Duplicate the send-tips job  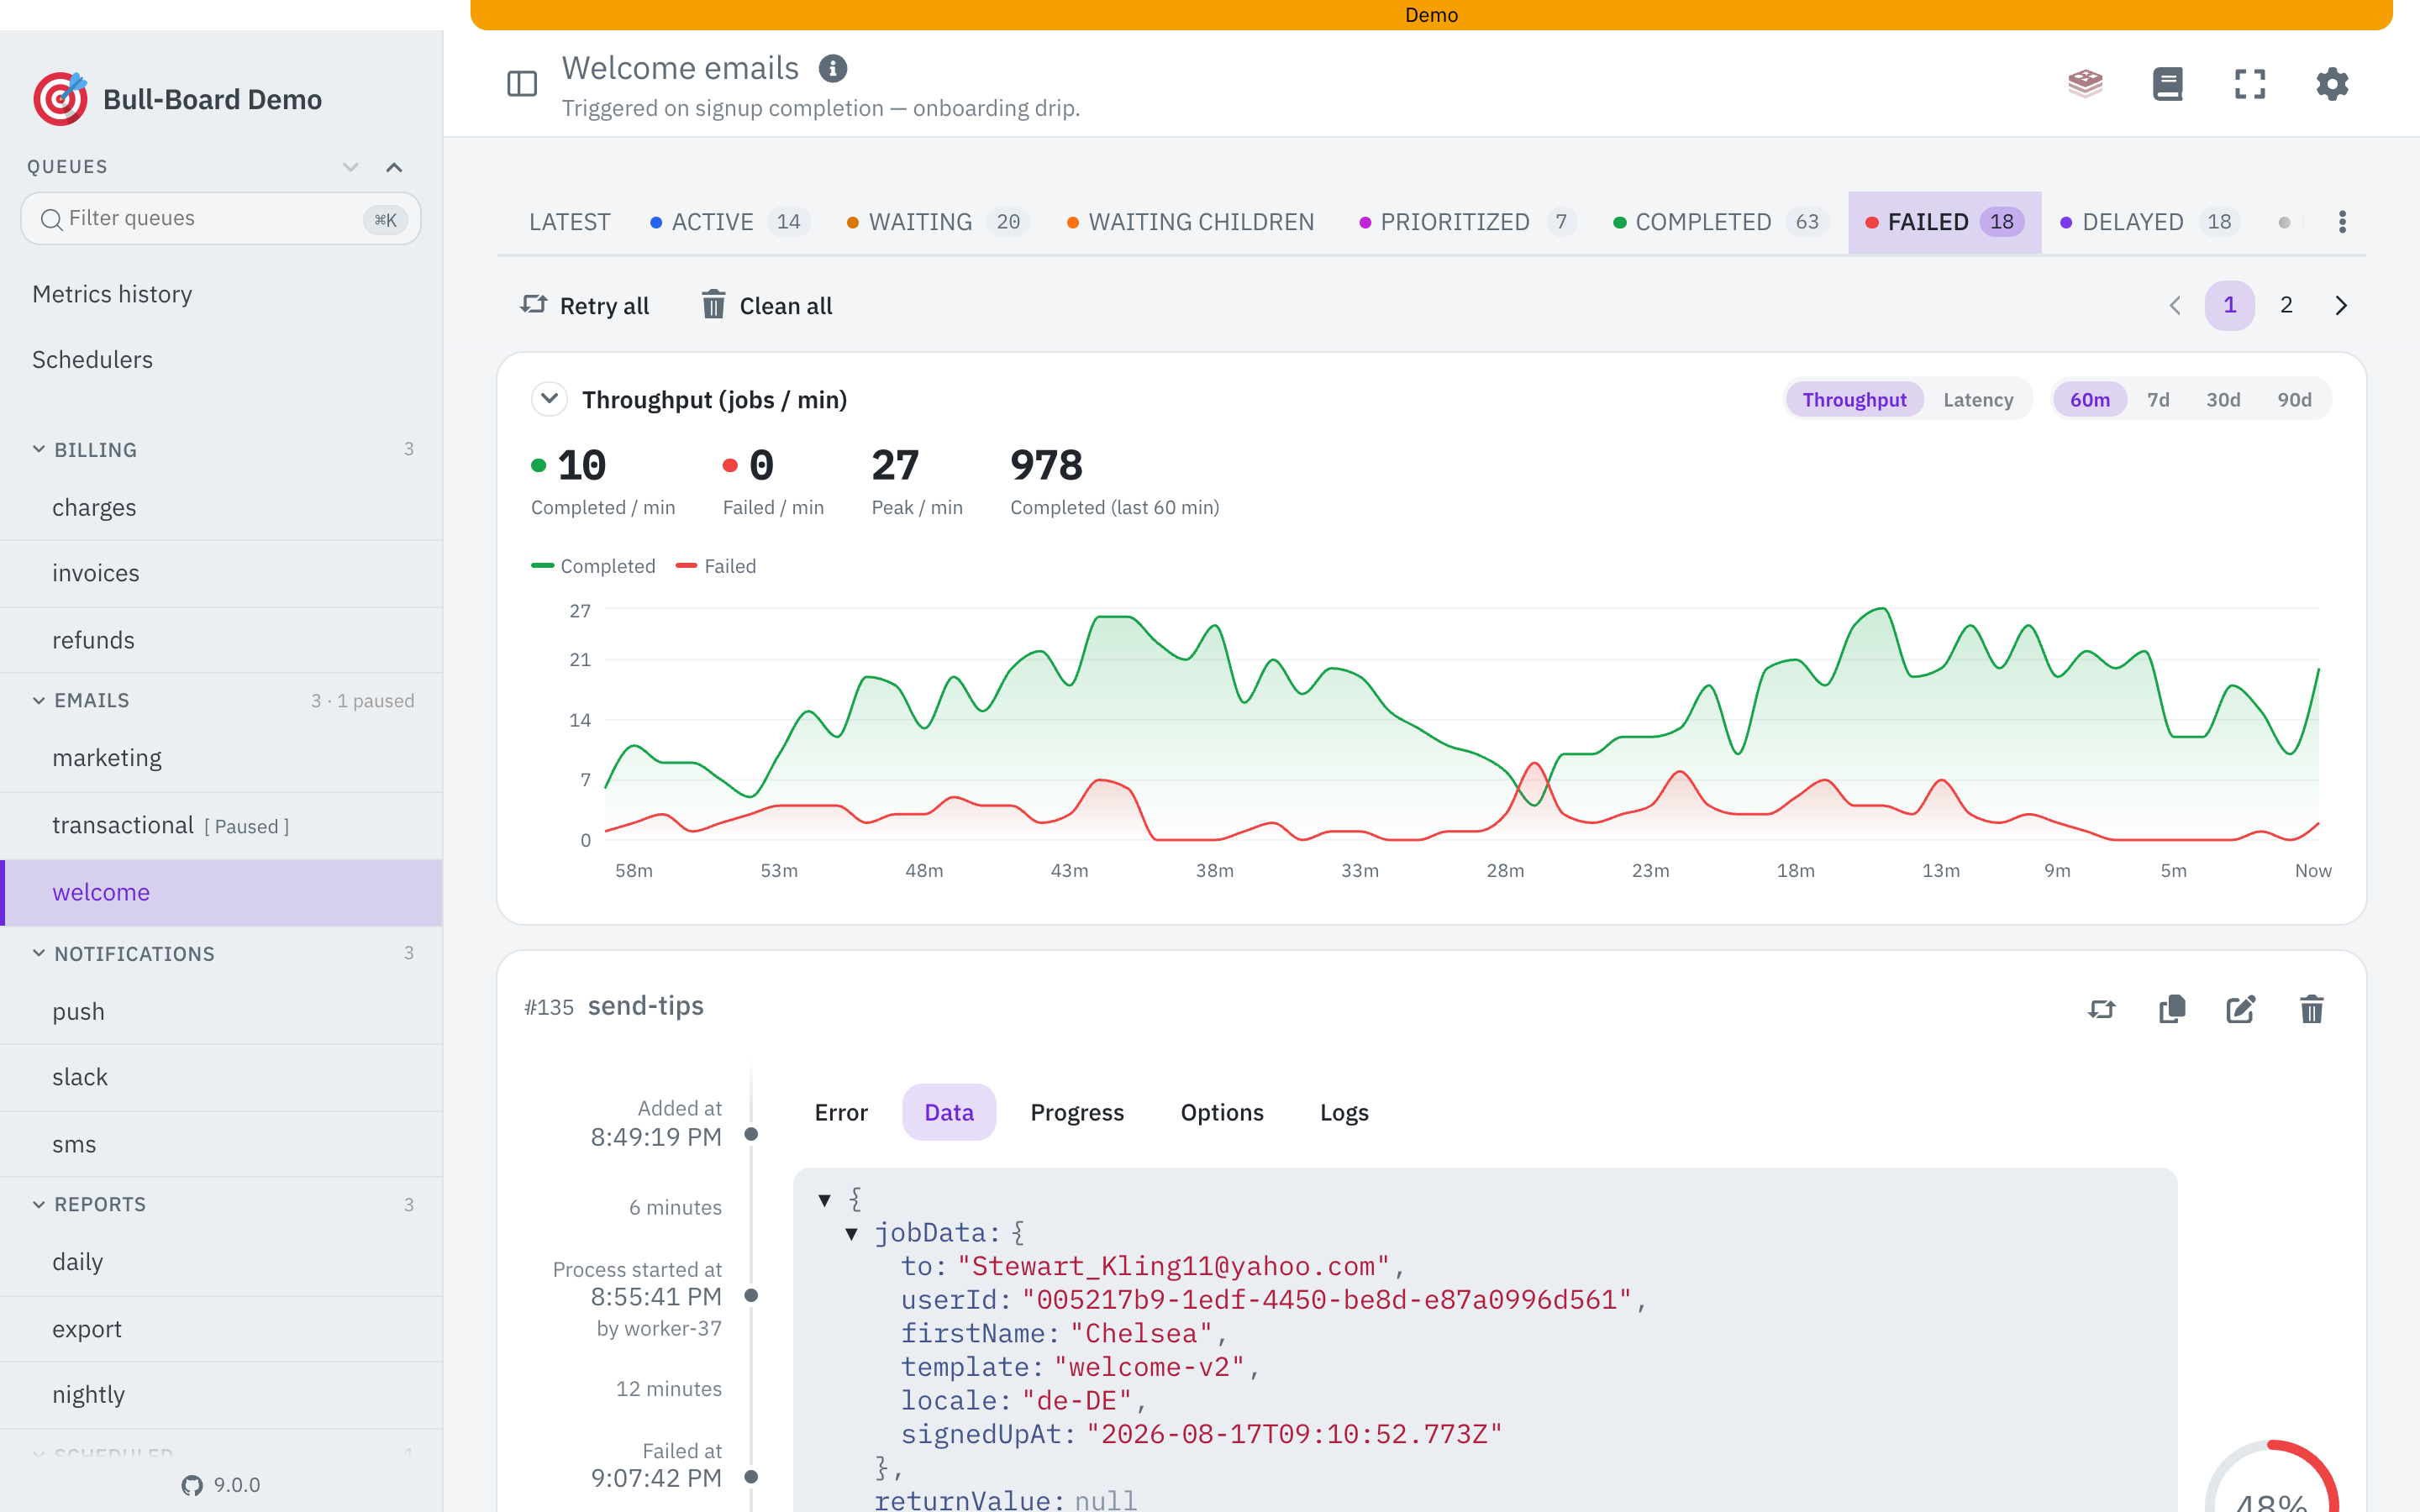2172,1009
